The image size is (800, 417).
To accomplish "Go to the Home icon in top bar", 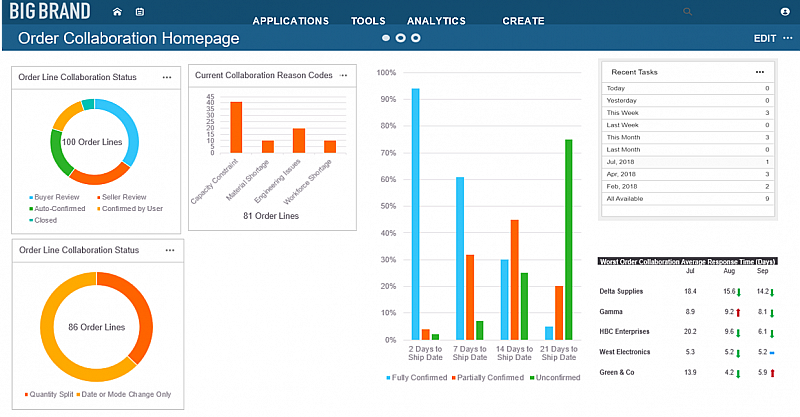I will click(x=118, y=12).
